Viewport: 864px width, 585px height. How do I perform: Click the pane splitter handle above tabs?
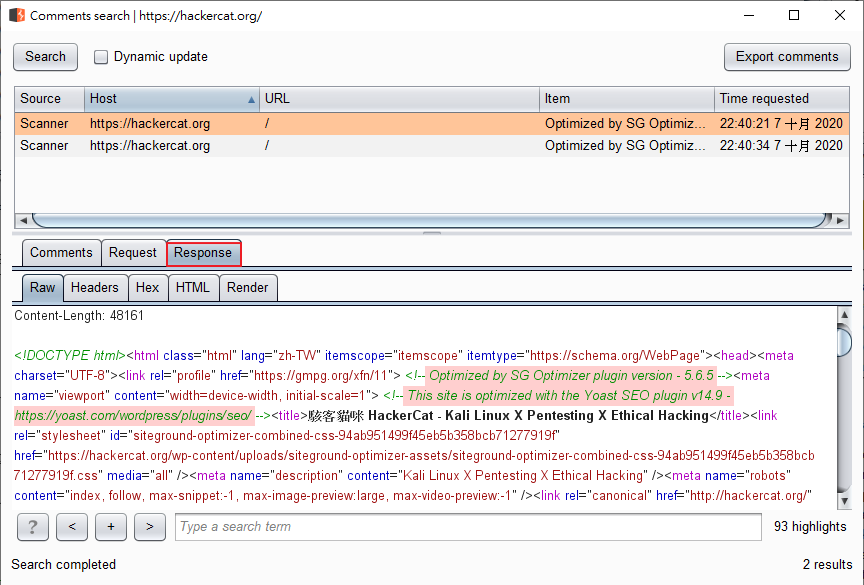432,233
